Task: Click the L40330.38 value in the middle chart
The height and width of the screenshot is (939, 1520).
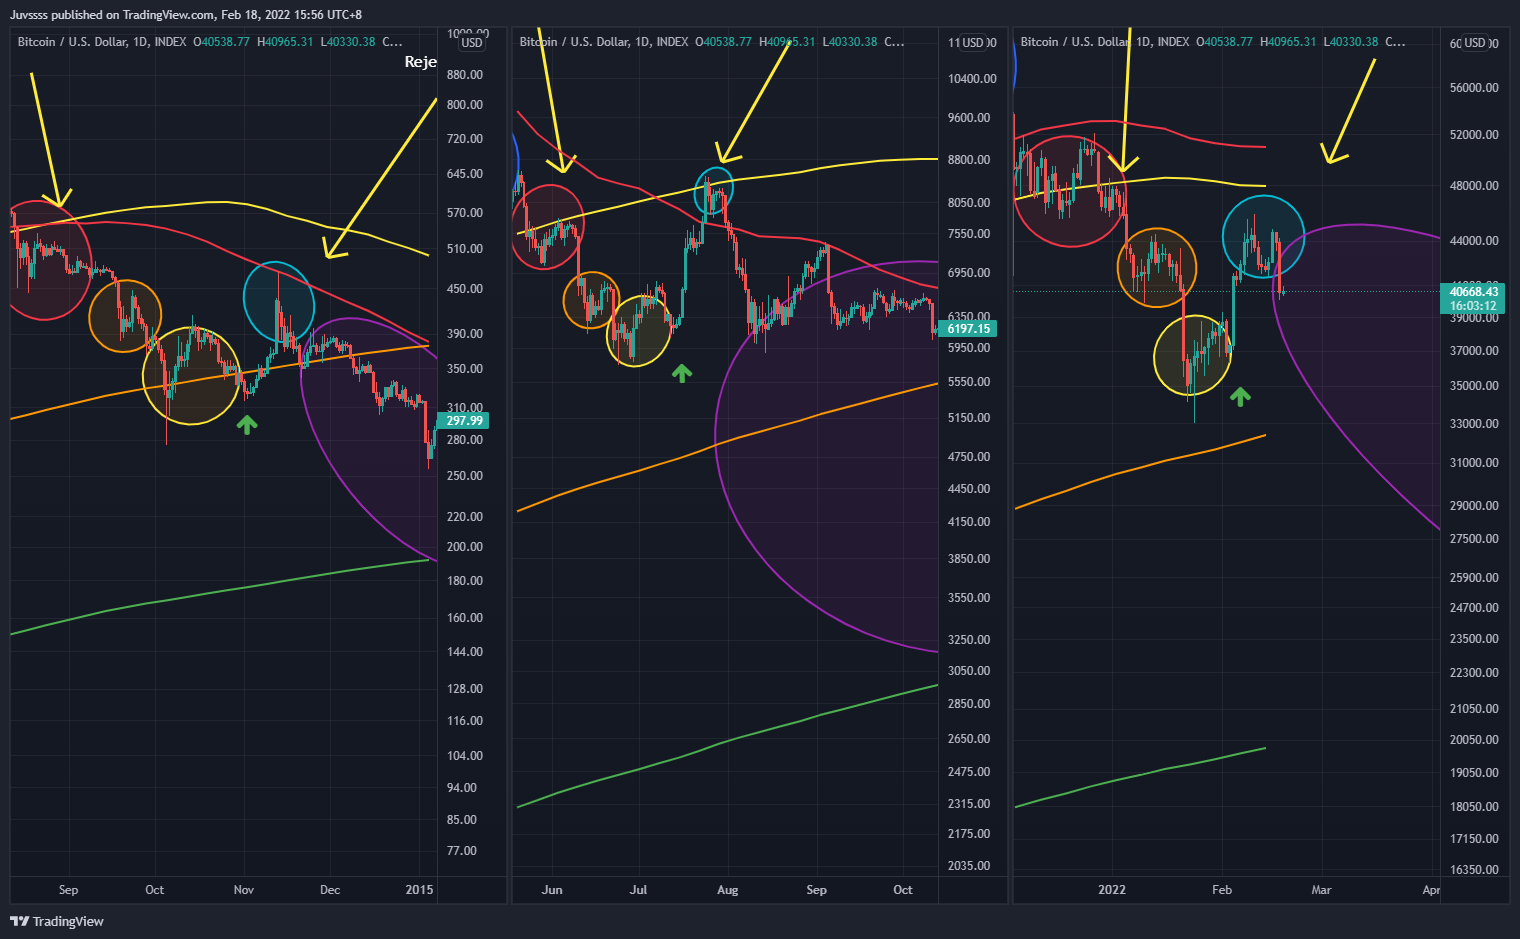Action: click(x=850, y=42)
